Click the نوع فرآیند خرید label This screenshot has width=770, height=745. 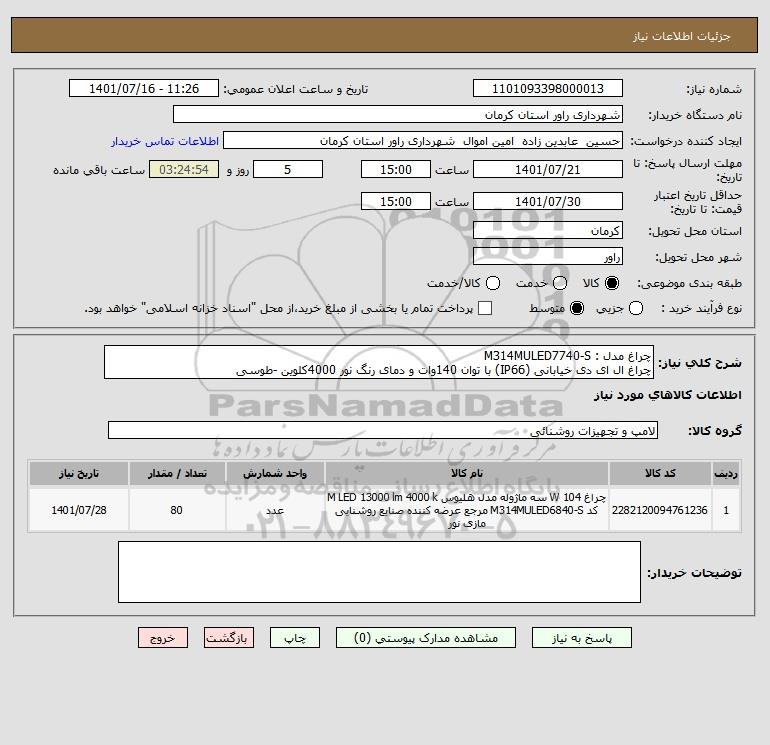pos(702,308)
